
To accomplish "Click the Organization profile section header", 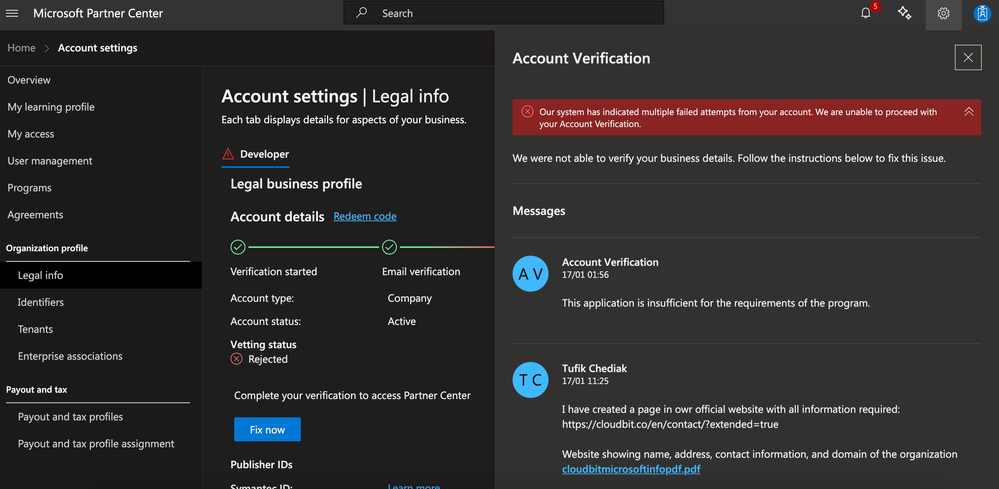I will click(x=47, y=248).
